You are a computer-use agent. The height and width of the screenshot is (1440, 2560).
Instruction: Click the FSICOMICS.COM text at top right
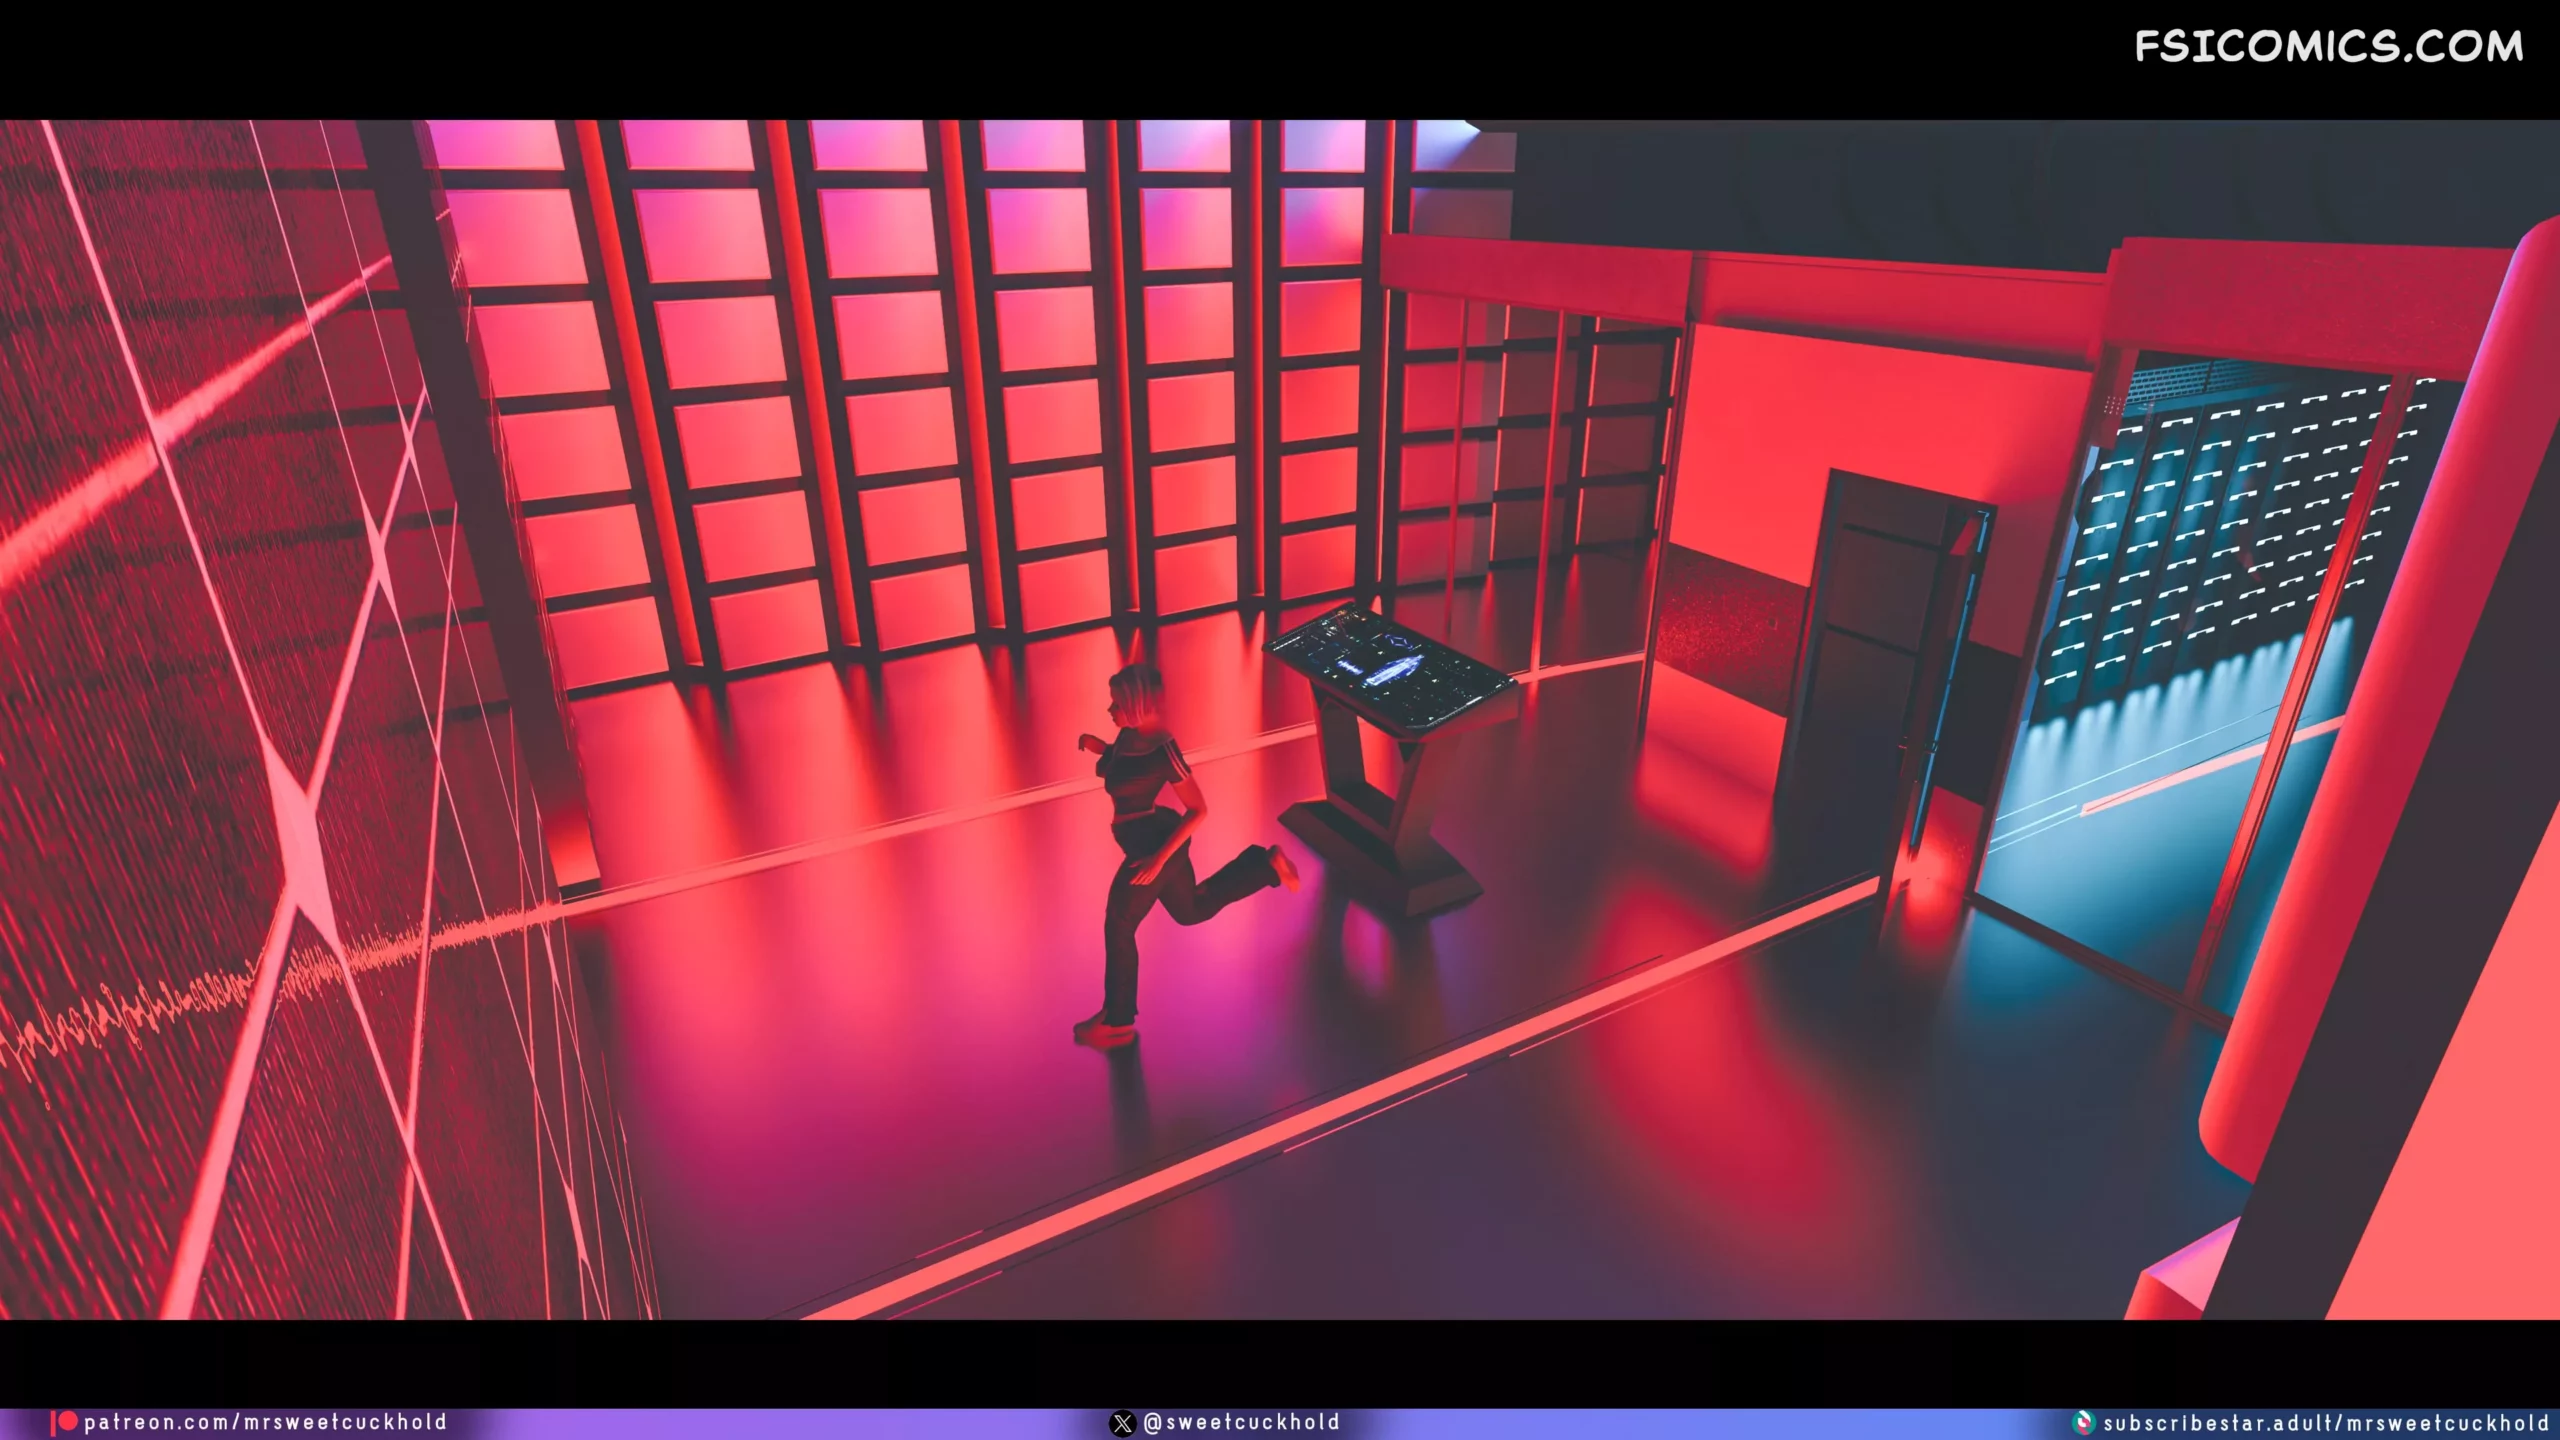point(2329,46)
